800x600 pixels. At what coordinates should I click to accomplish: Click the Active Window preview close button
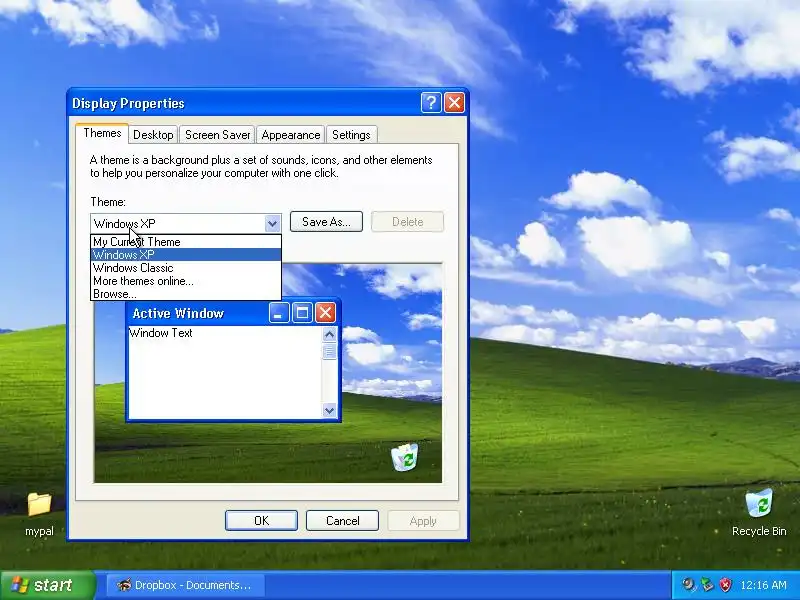[x=326, y=313]
